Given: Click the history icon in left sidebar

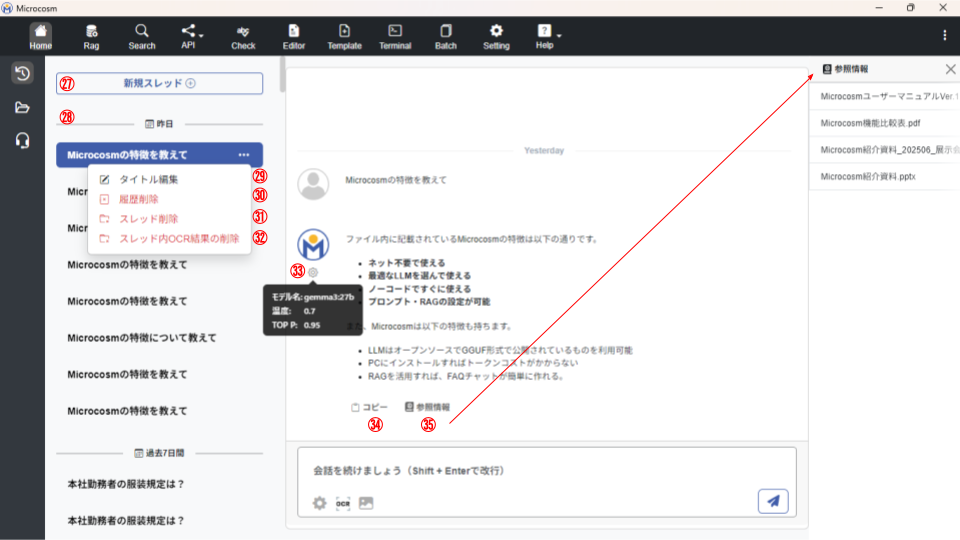Looking at the screenshot, I should click(x=22, y=73).
